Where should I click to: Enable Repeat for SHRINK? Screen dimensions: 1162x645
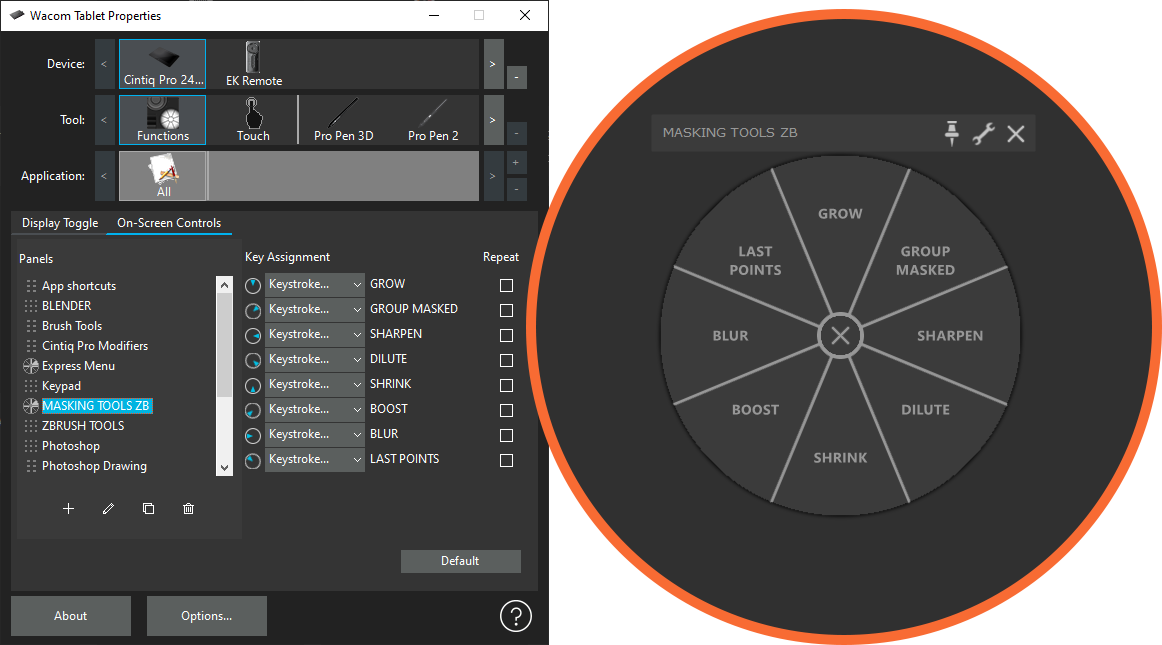506,386
